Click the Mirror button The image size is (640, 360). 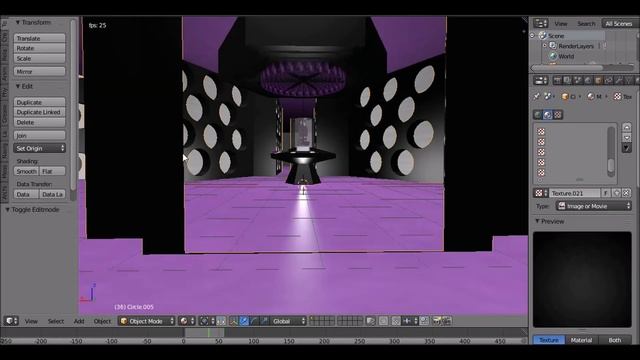40,71
